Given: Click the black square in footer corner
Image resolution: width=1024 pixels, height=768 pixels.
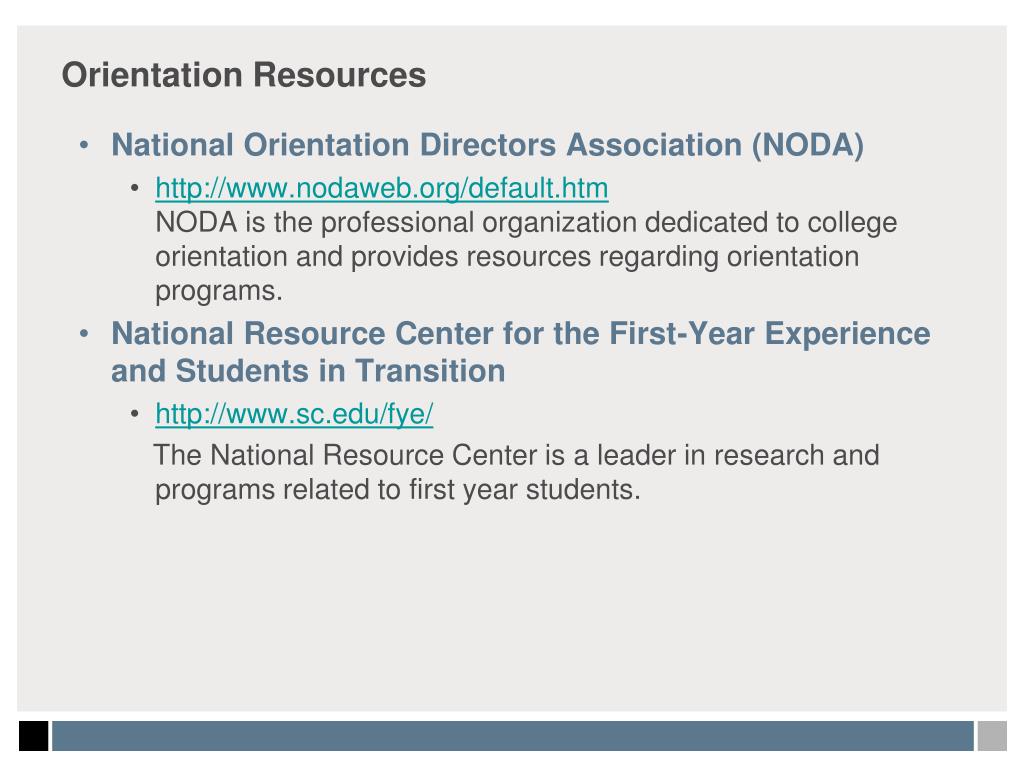Looking at the screenshot, I should click(x=33, y=736).
